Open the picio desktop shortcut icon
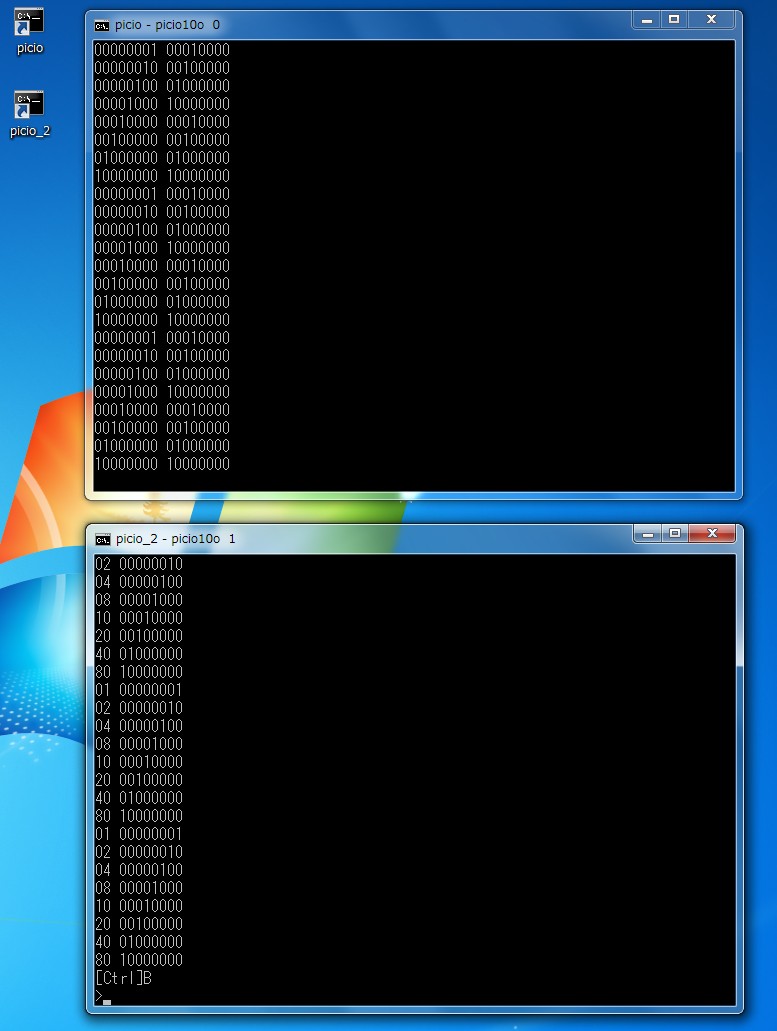Viewport: 777px width, 1031px height. [29, 21]
